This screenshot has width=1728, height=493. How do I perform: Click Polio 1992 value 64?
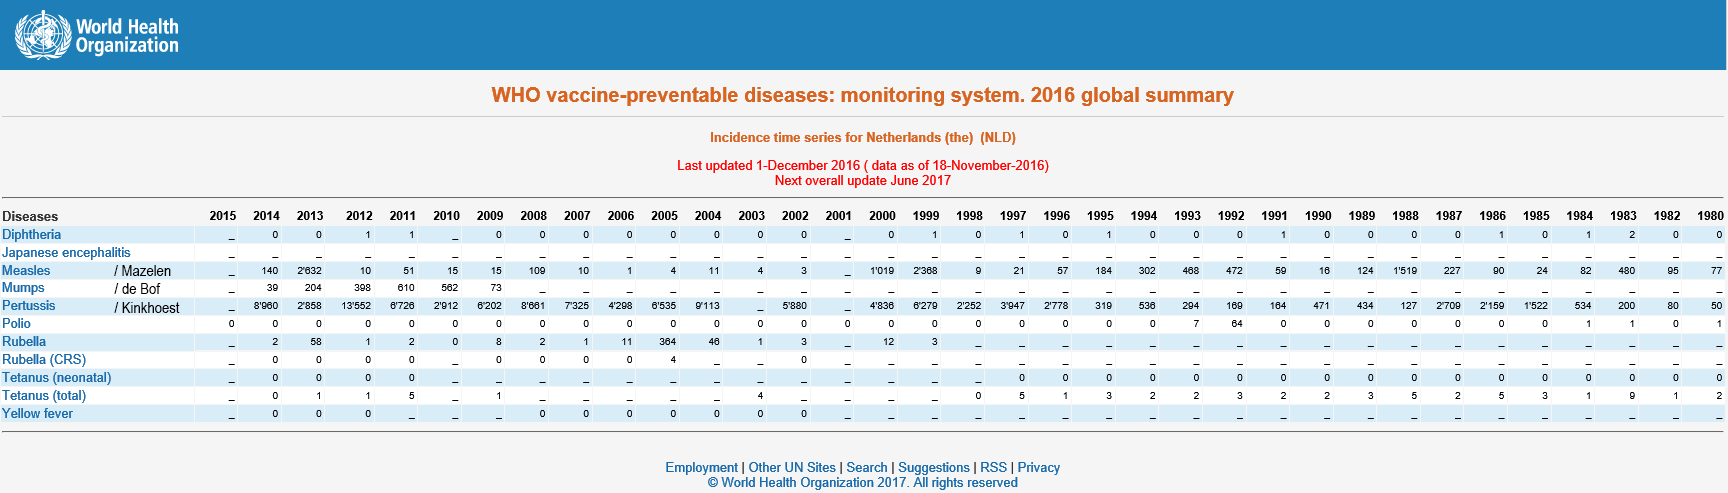pos(1236,324)
